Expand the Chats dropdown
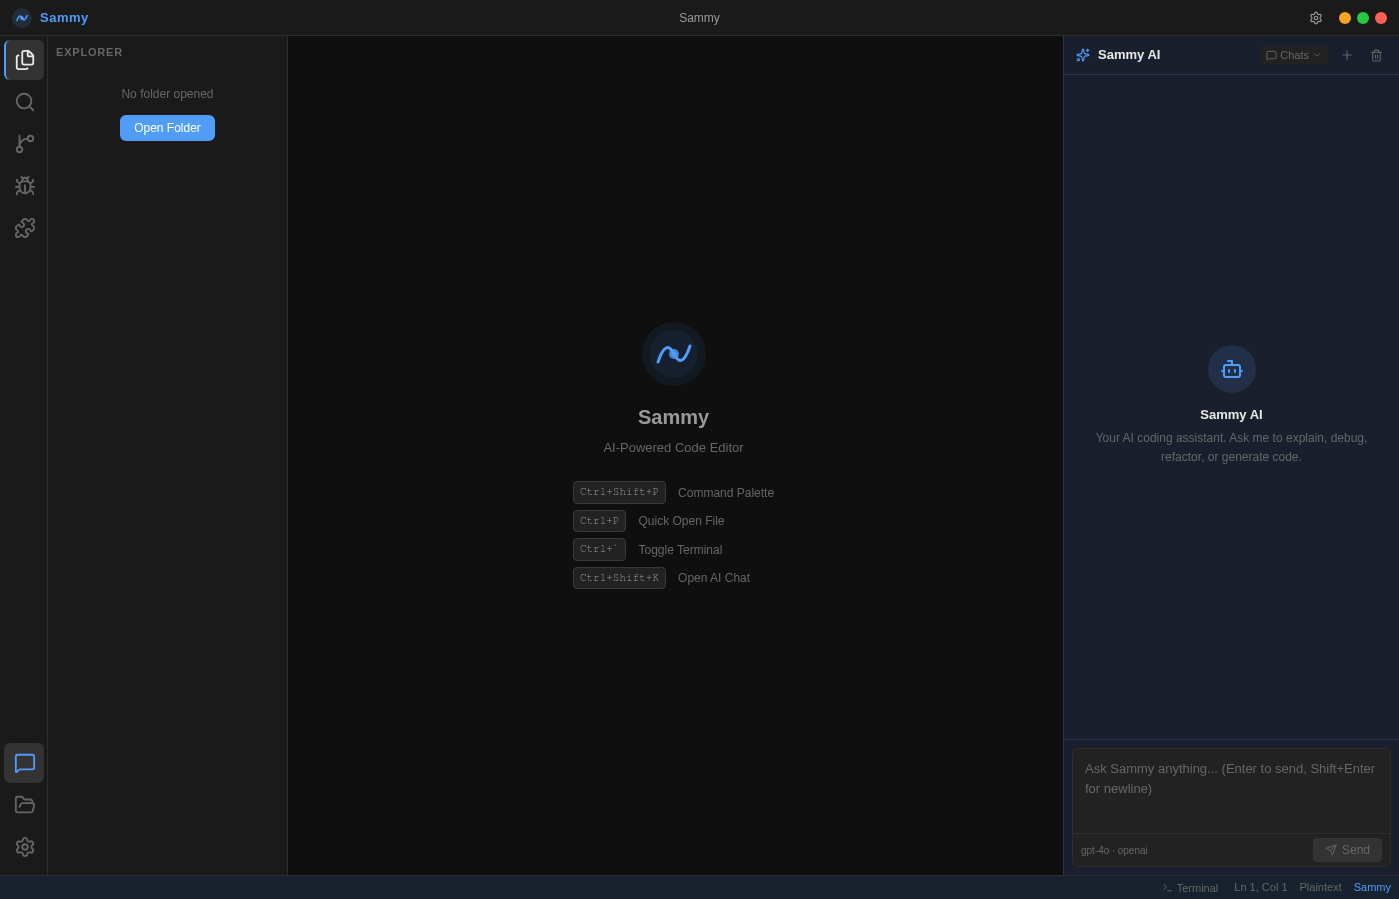The image size is (1399, 899). (1293, 55)
